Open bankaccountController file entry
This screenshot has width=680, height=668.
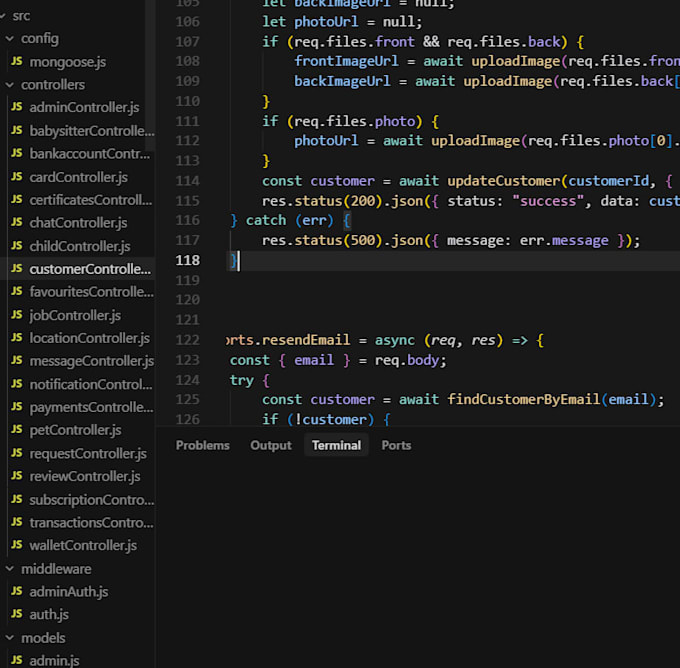(90, 154)
